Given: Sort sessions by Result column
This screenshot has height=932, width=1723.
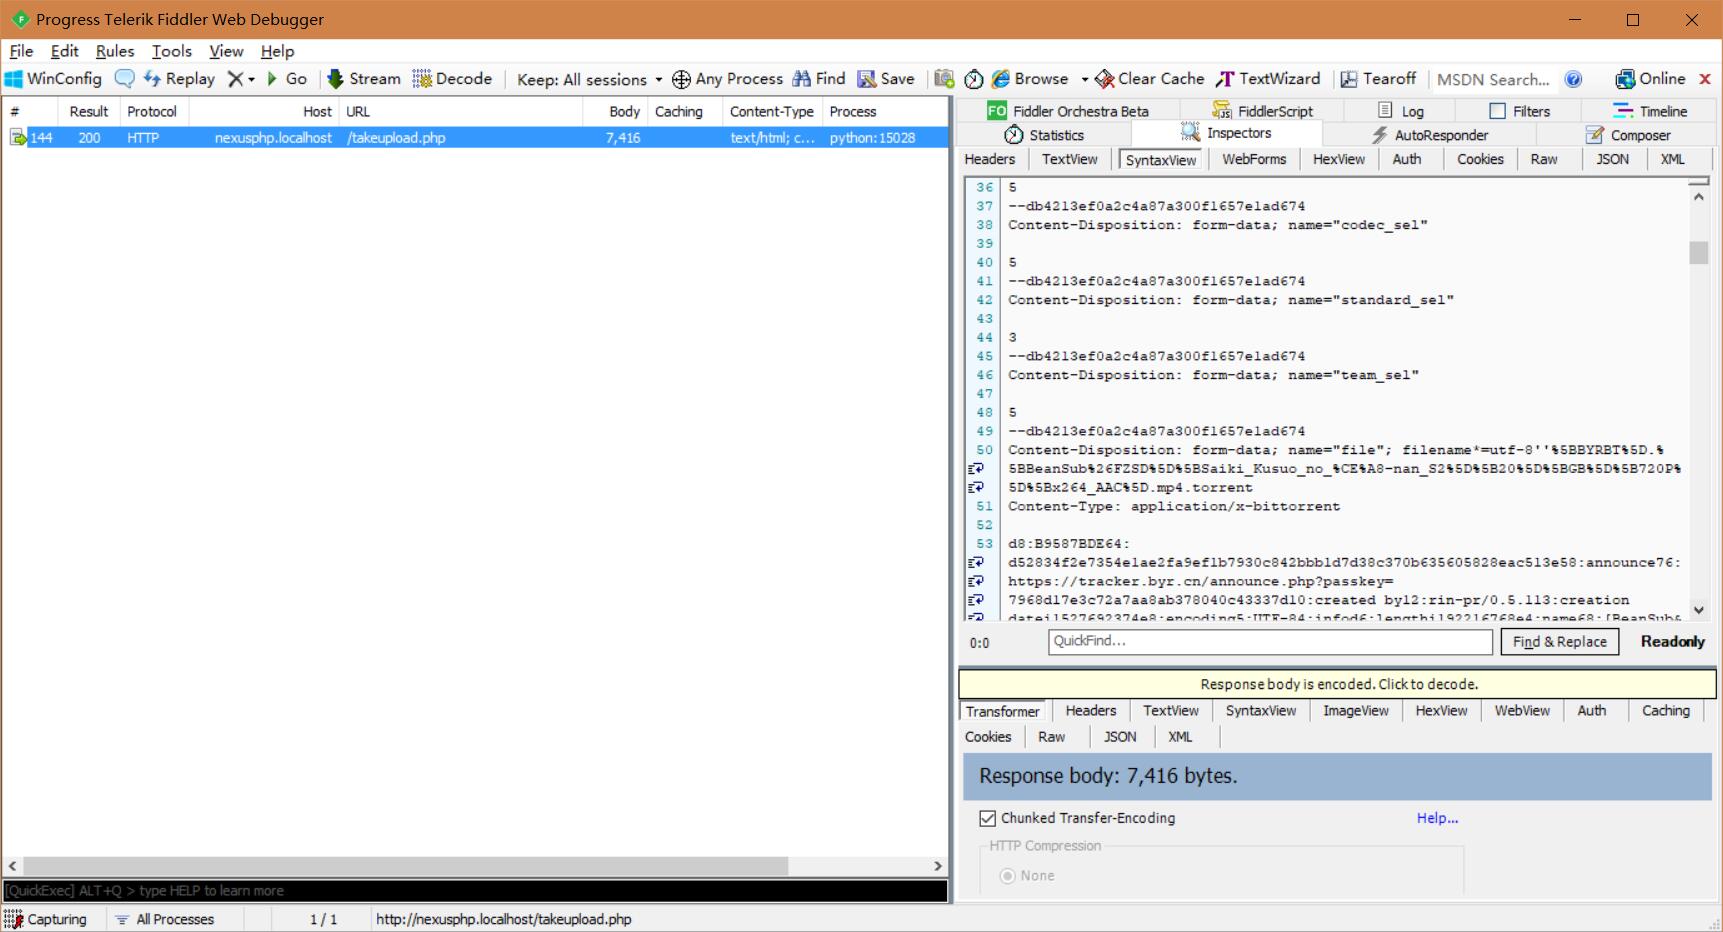Looking at the screenshot, I should click(88, 112).
